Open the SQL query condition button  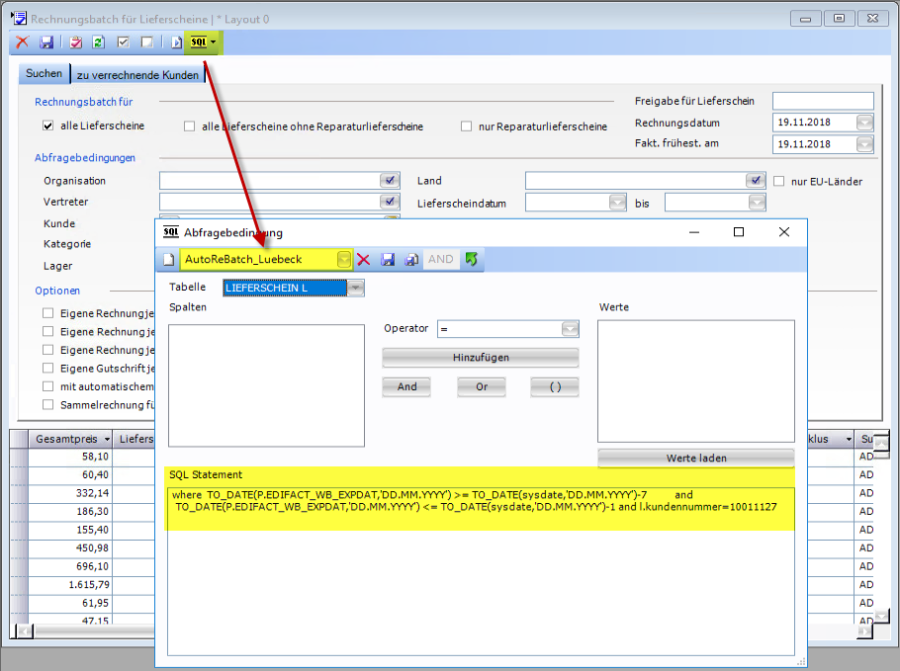pyautogui.click(x=203, y=43)
